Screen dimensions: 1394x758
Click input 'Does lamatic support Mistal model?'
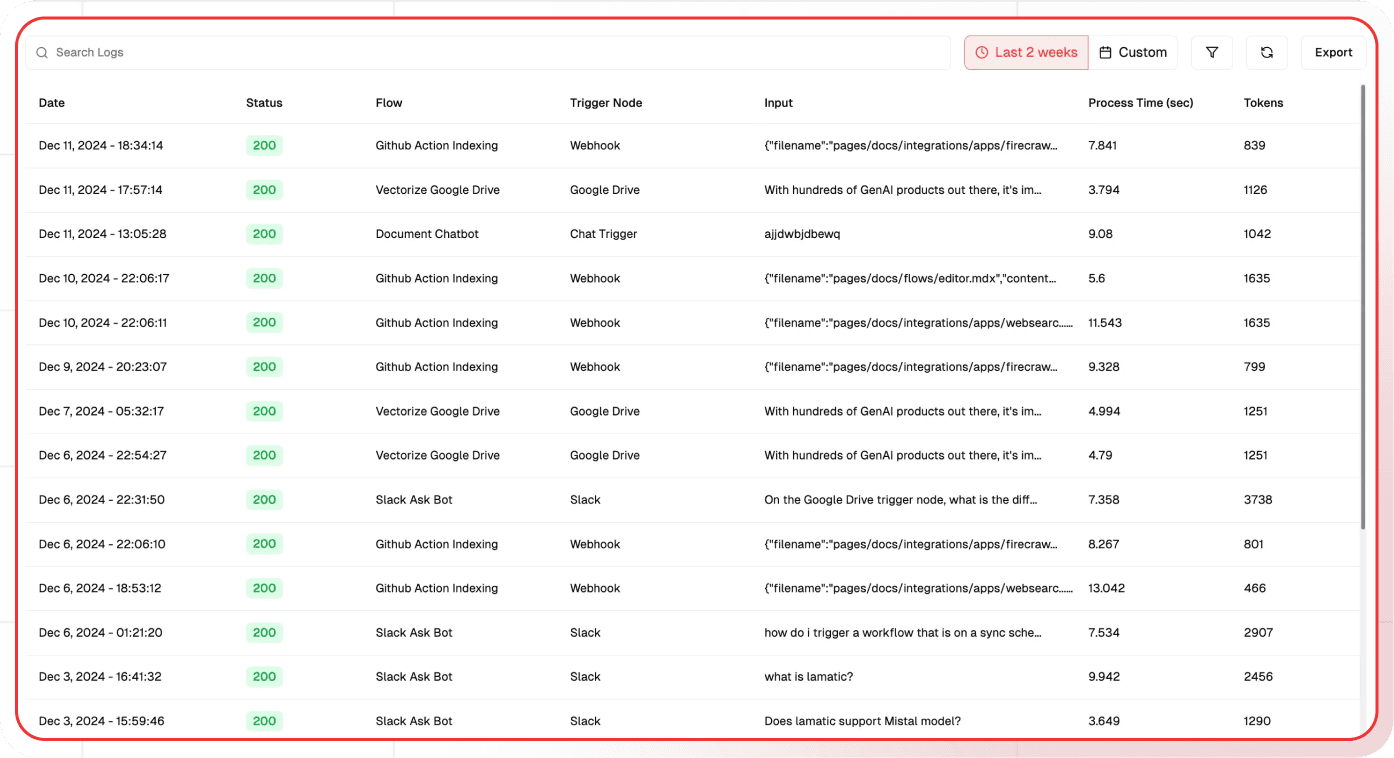tap(863, 721)
